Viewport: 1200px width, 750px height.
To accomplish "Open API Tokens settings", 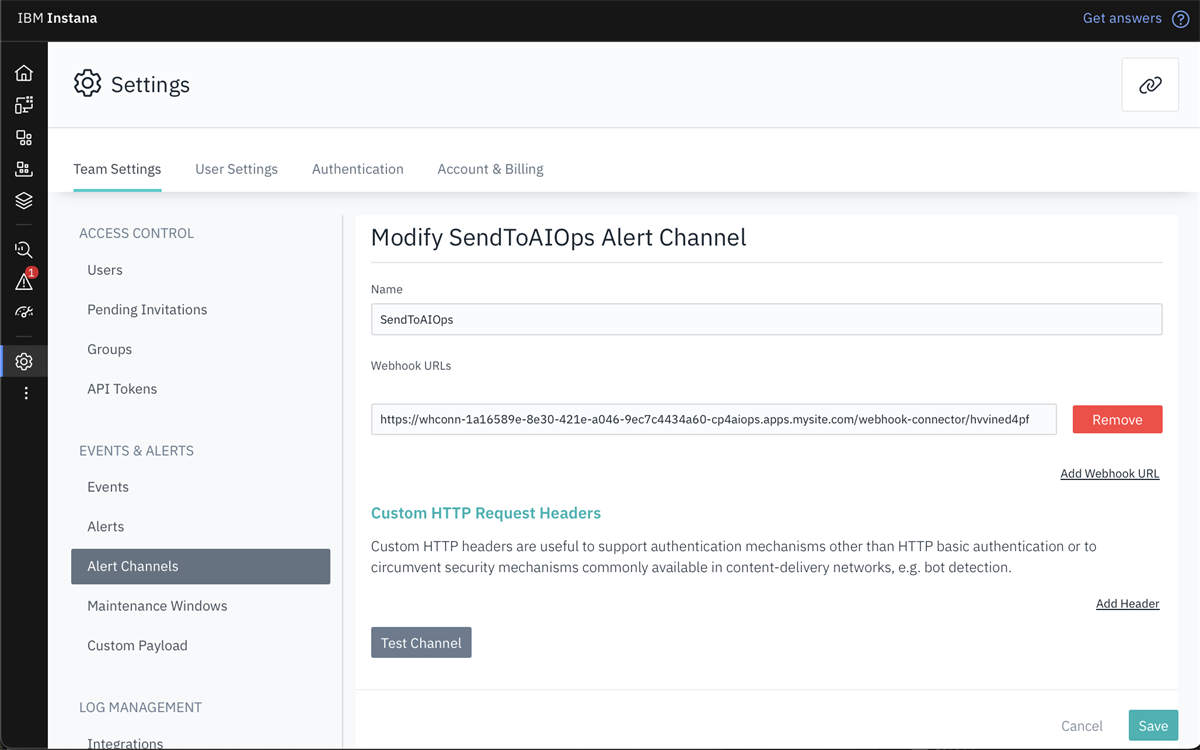I will pyautogui.click(x=122, y=389).
